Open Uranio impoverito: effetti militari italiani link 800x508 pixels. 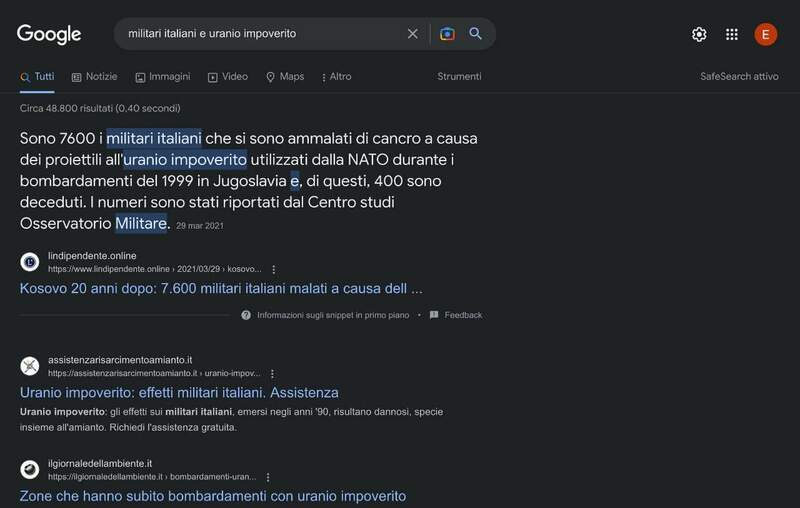(179, 392)
